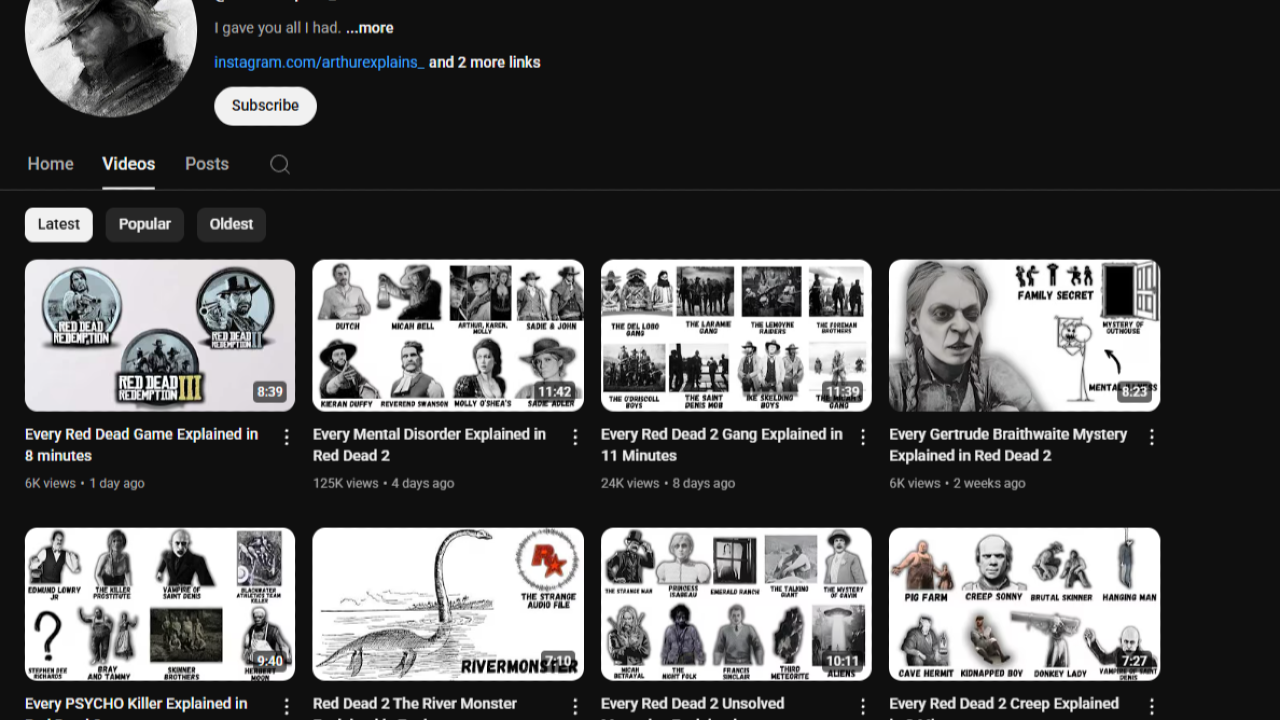1280x720 pixels.
Task: Open options menu for Every Mental Disorder Explained video
Action: click(575, 437)
